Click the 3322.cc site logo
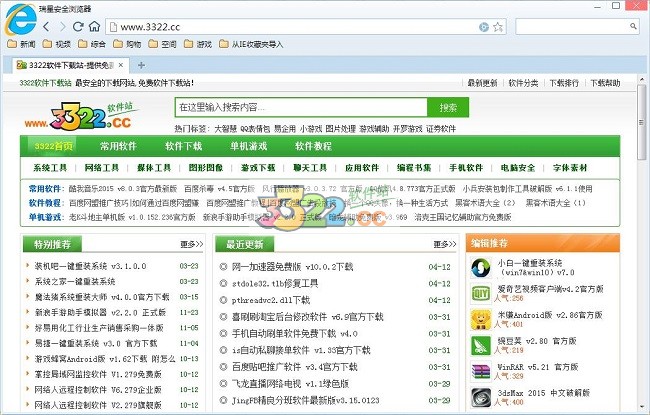The image size is (650, 415). click(82, 116)
